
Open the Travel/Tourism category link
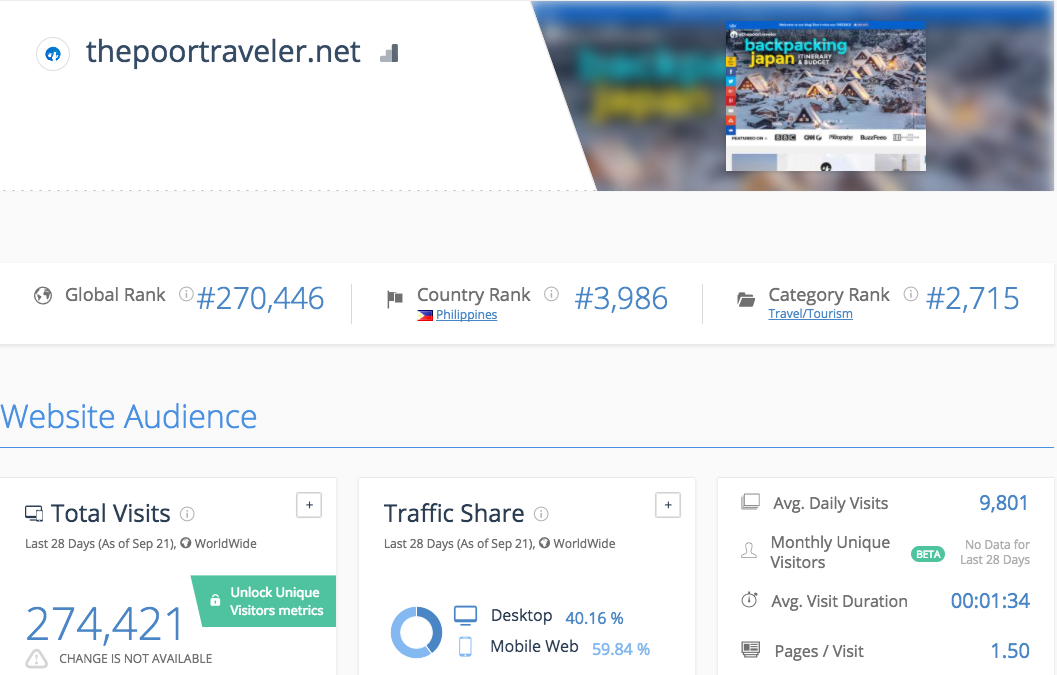(x=810, y=314)
